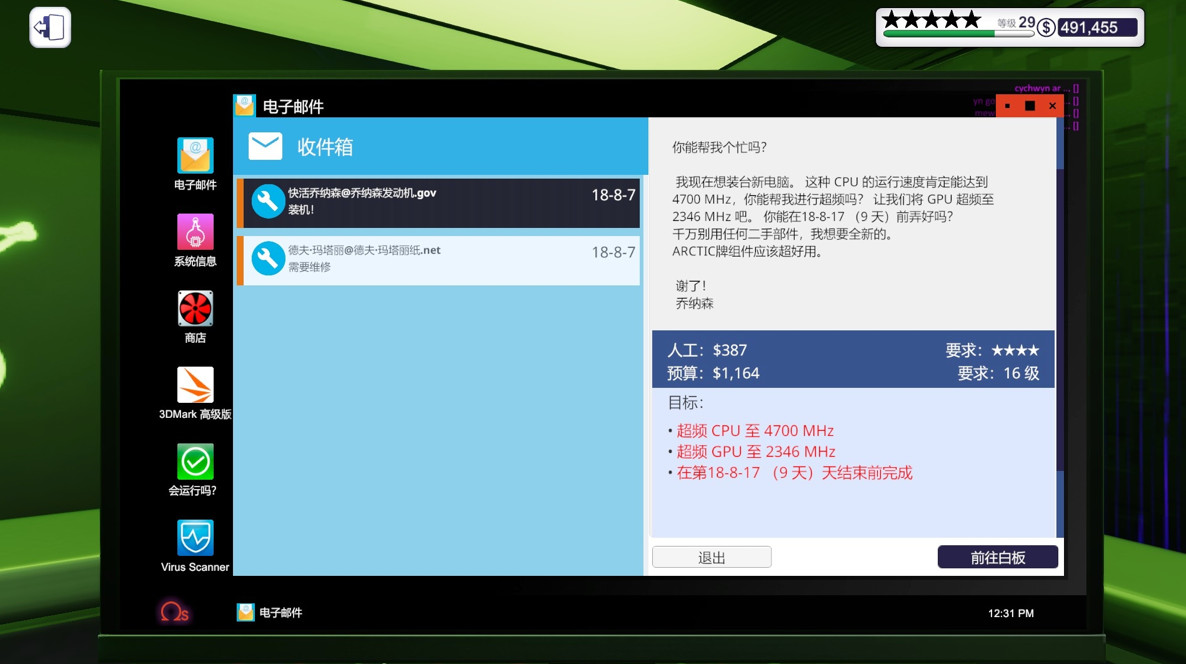This screenshot has width=1186, height=664.
Task: Open the taskbar 电子邮件 icon
Action: point(244,611)
